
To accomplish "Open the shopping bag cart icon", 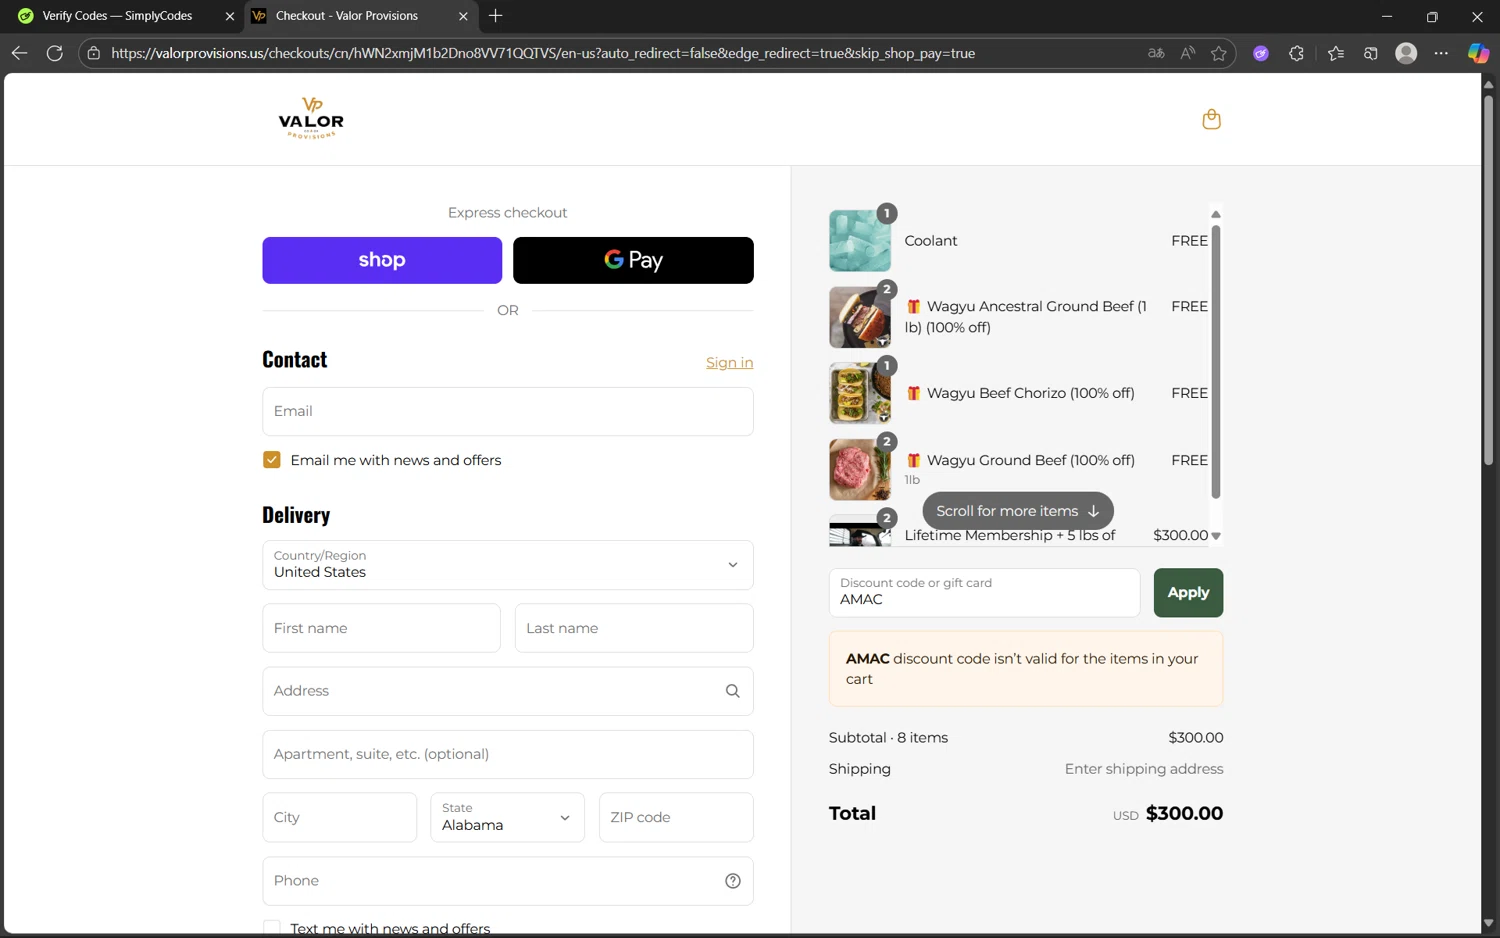I will tap(1211, 119).
